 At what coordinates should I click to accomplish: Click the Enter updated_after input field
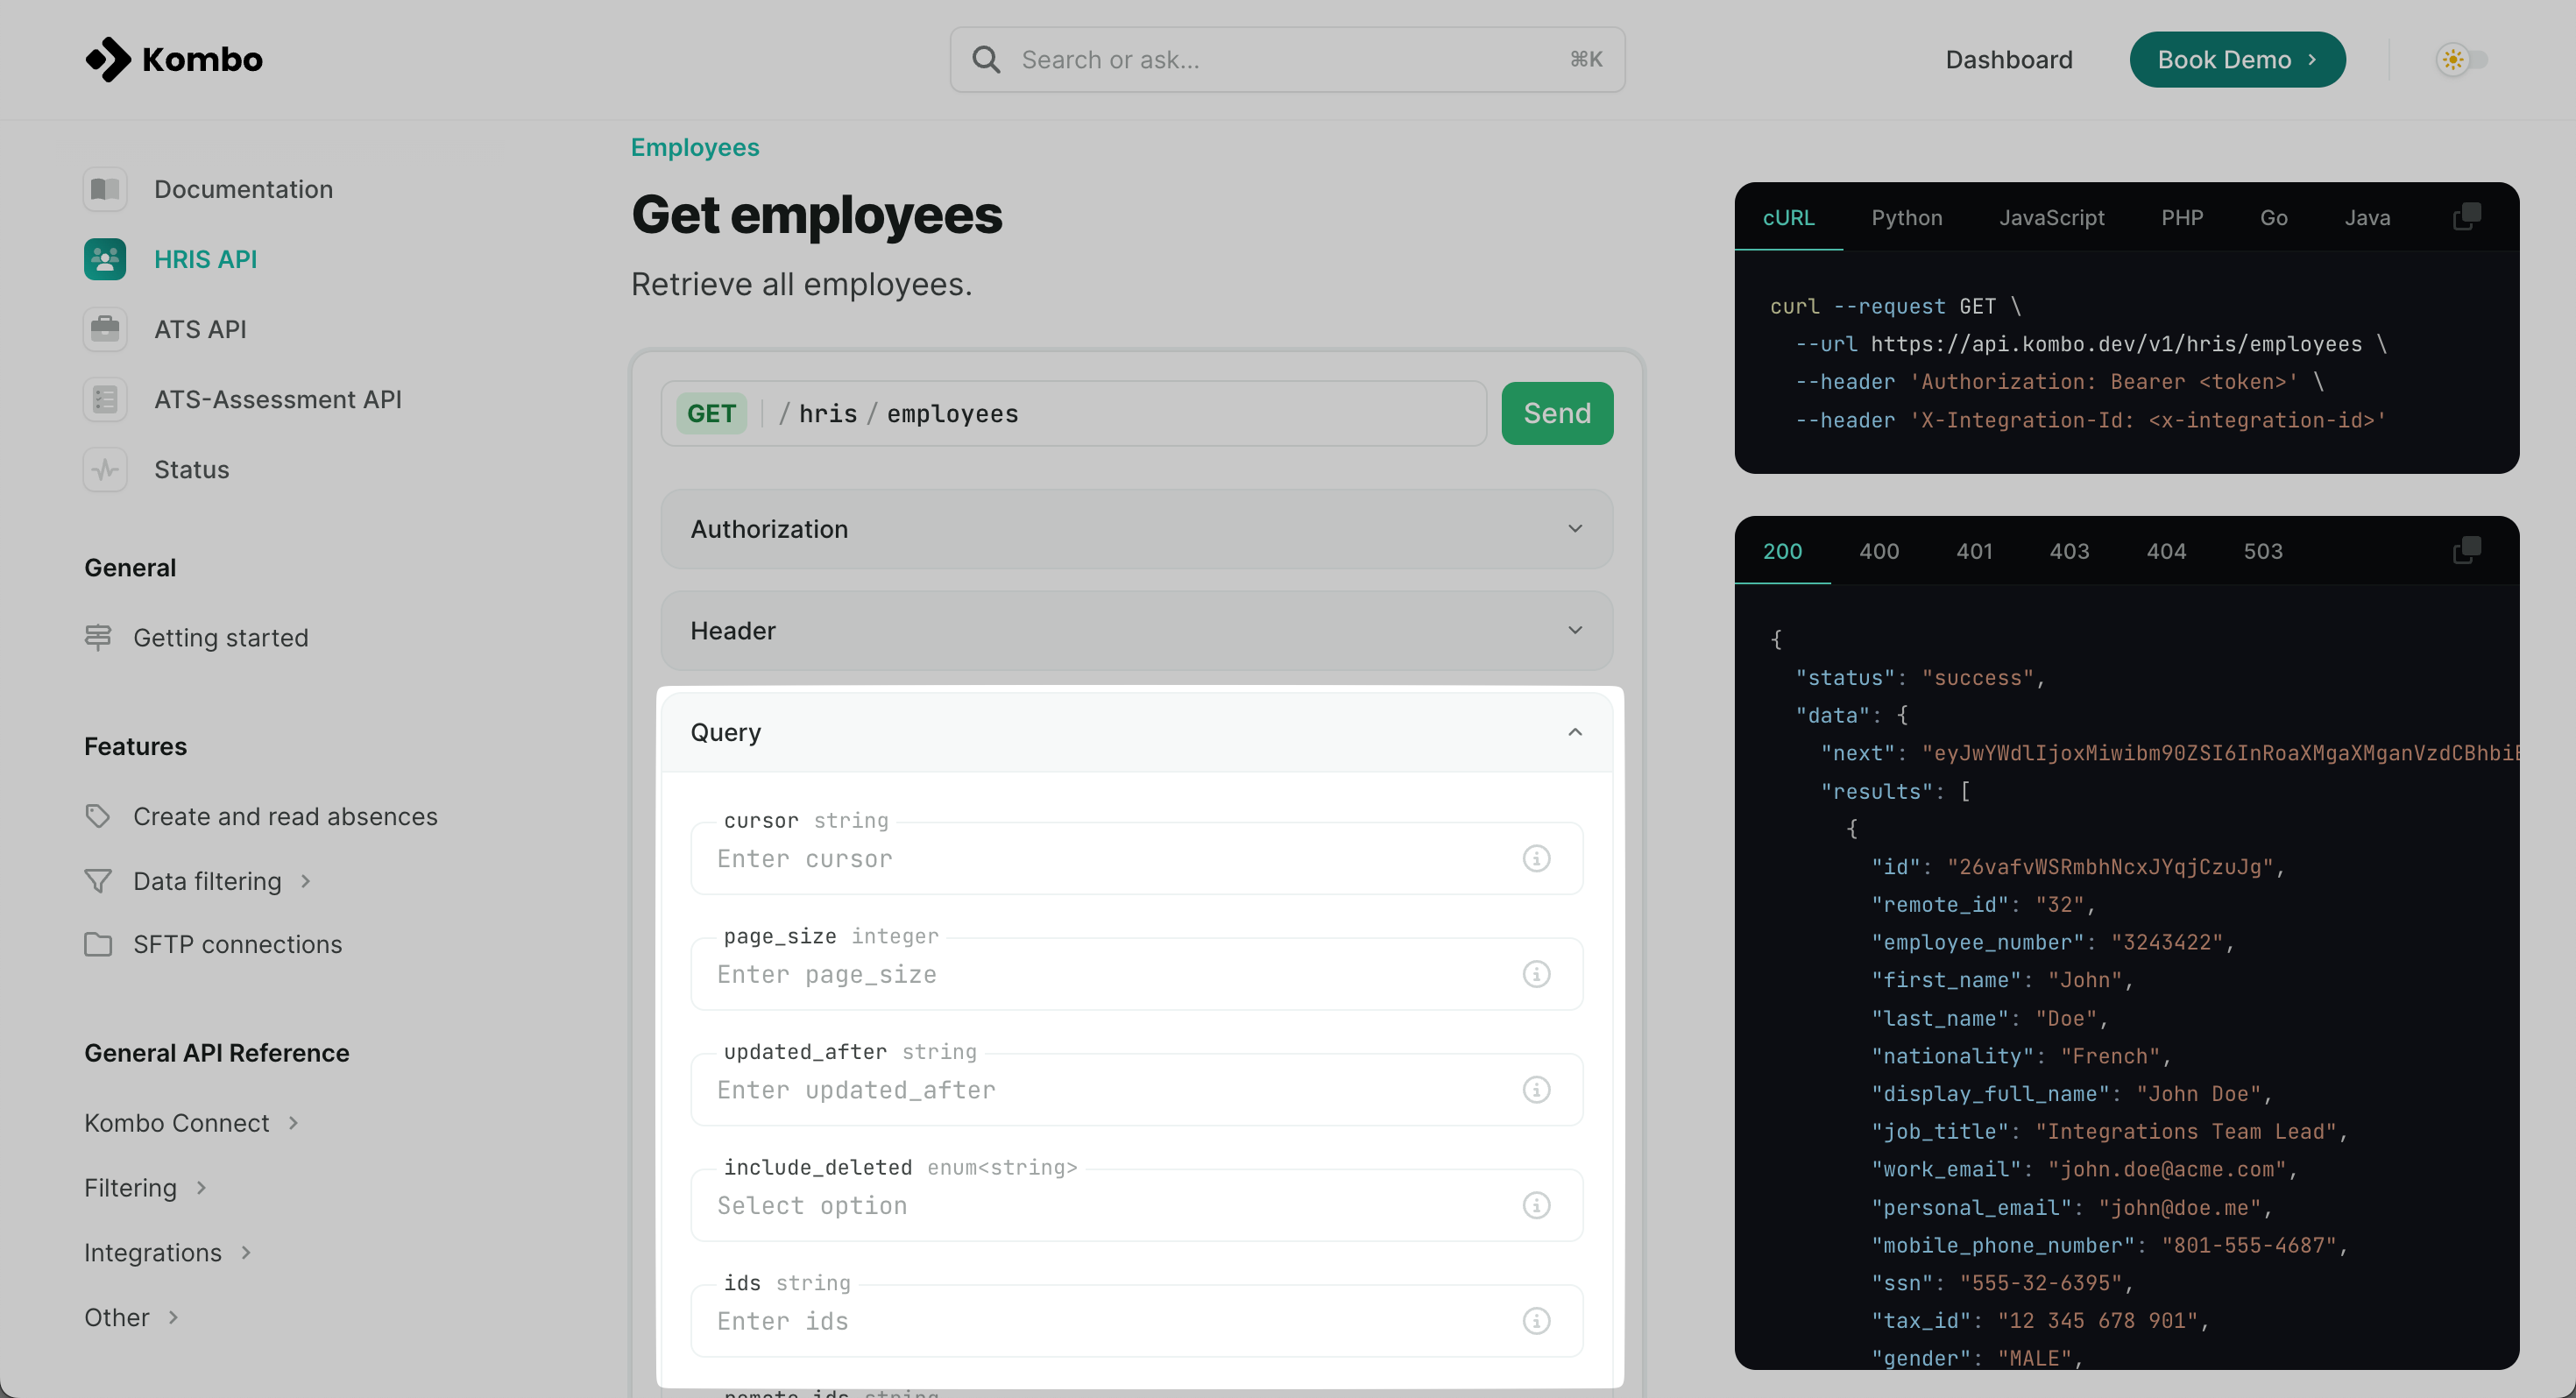[x=1137, y=1089]
